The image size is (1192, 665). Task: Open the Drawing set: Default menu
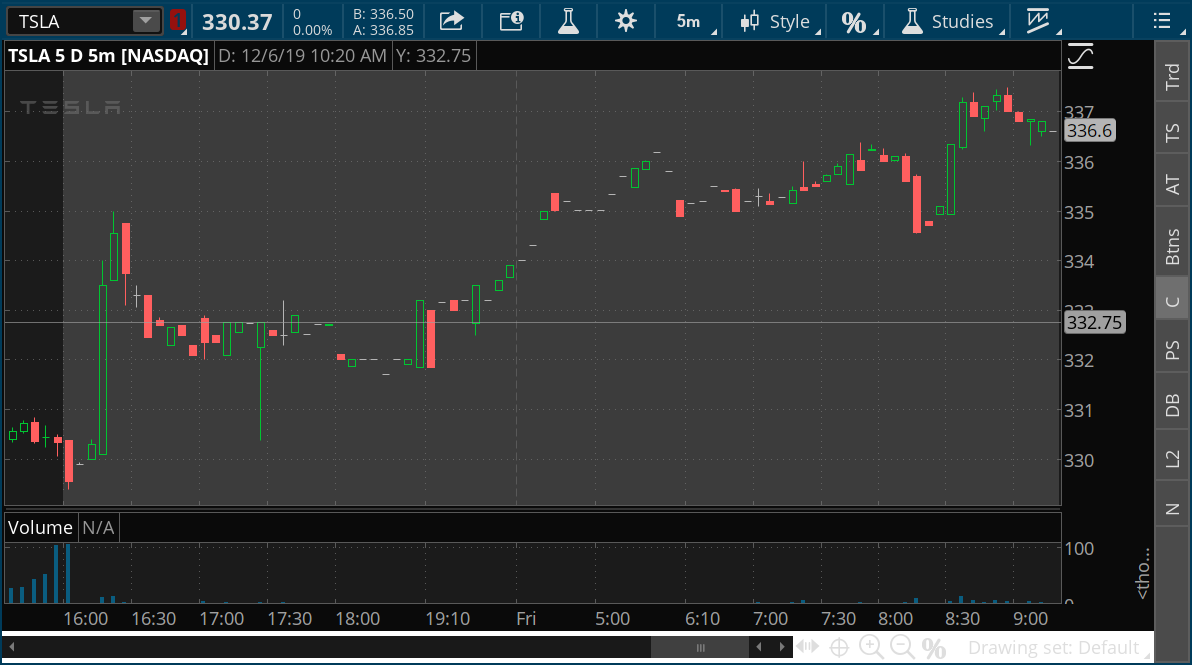(1054, 648)
